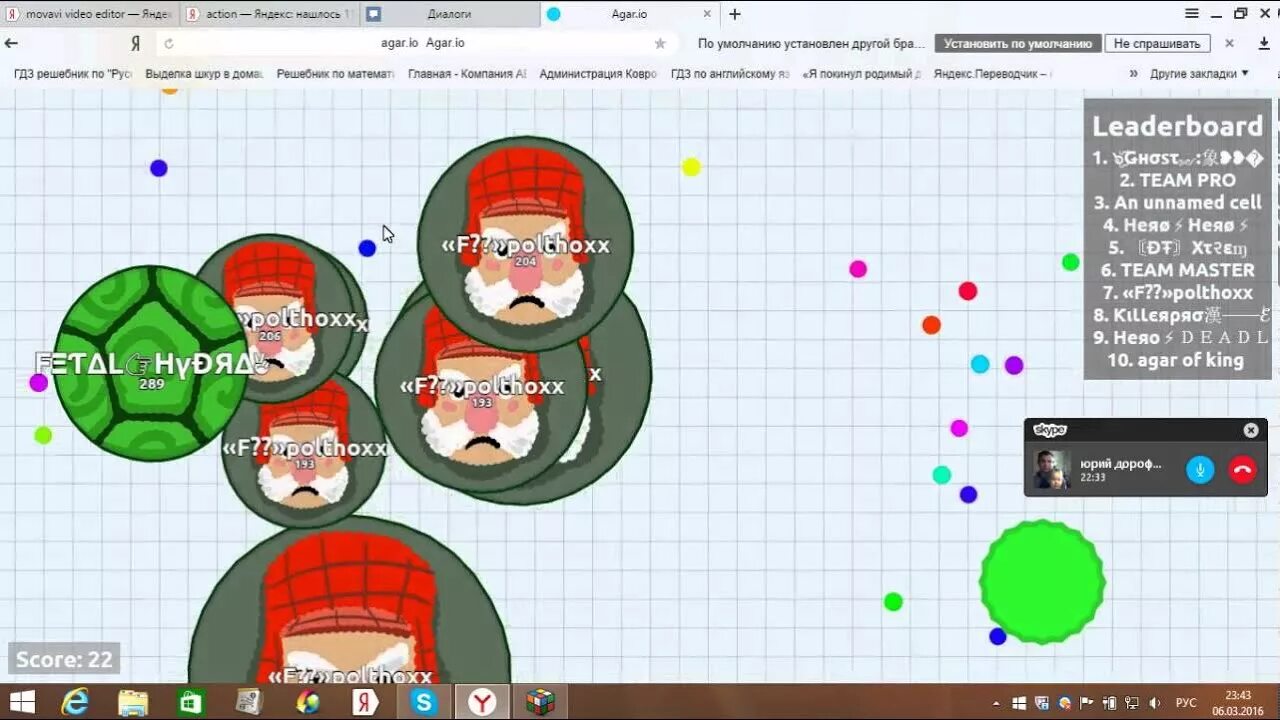
Task: Open bookmark 'ГДЗ по английскому яз'
Action: (x=730, y=74)
